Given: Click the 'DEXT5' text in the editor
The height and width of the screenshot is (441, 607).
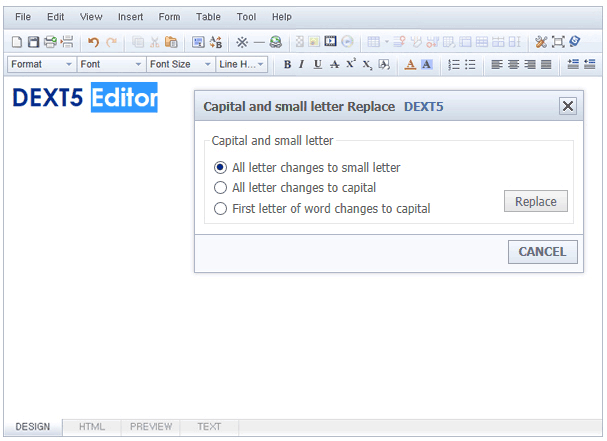Looking at the screenshot, I should [48, 97].
